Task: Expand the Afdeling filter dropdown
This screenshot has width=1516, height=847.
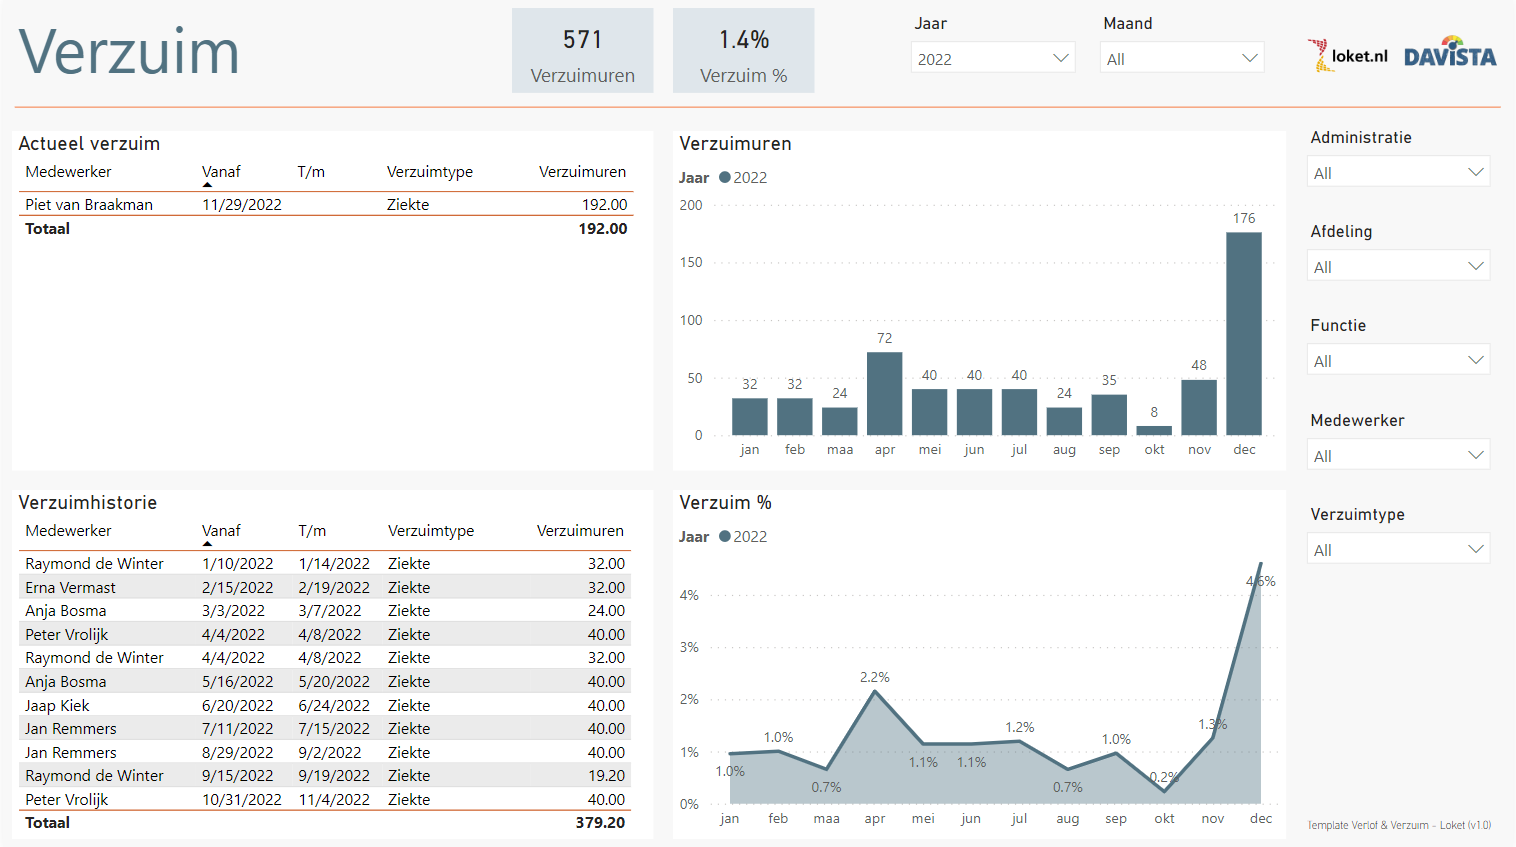Action: pyautogui.click(x=1474, y=266)
